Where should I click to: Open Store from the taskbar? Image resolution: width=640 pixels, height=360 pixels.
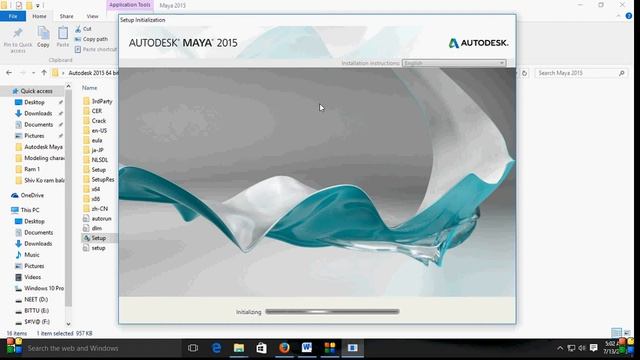262,348
